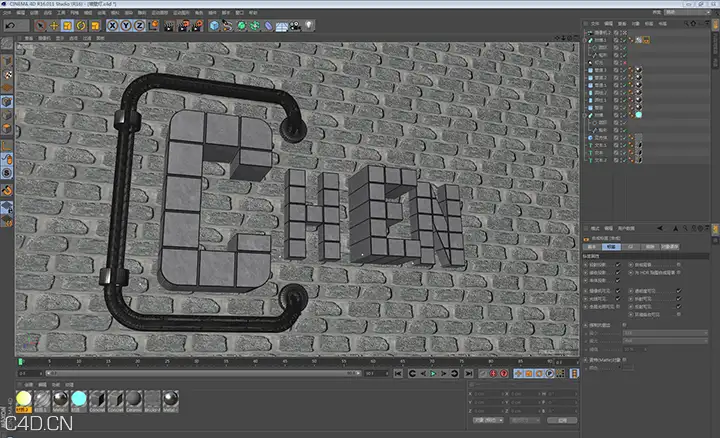Add a cube primitive from the toolbar

tap(214, 26)
